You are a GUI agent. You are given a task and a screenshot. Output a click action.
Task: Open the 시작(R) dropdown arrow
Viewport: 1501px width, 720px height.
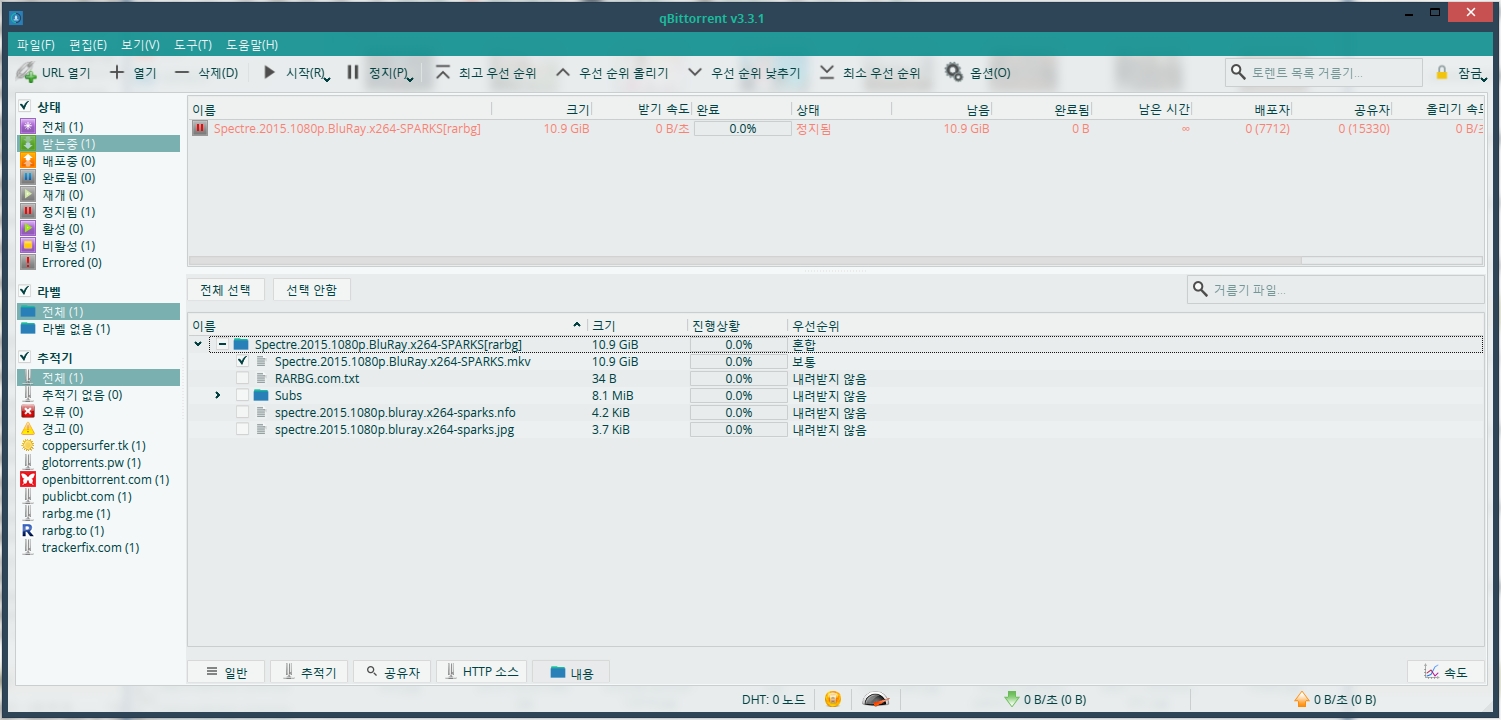click(327, 78)
